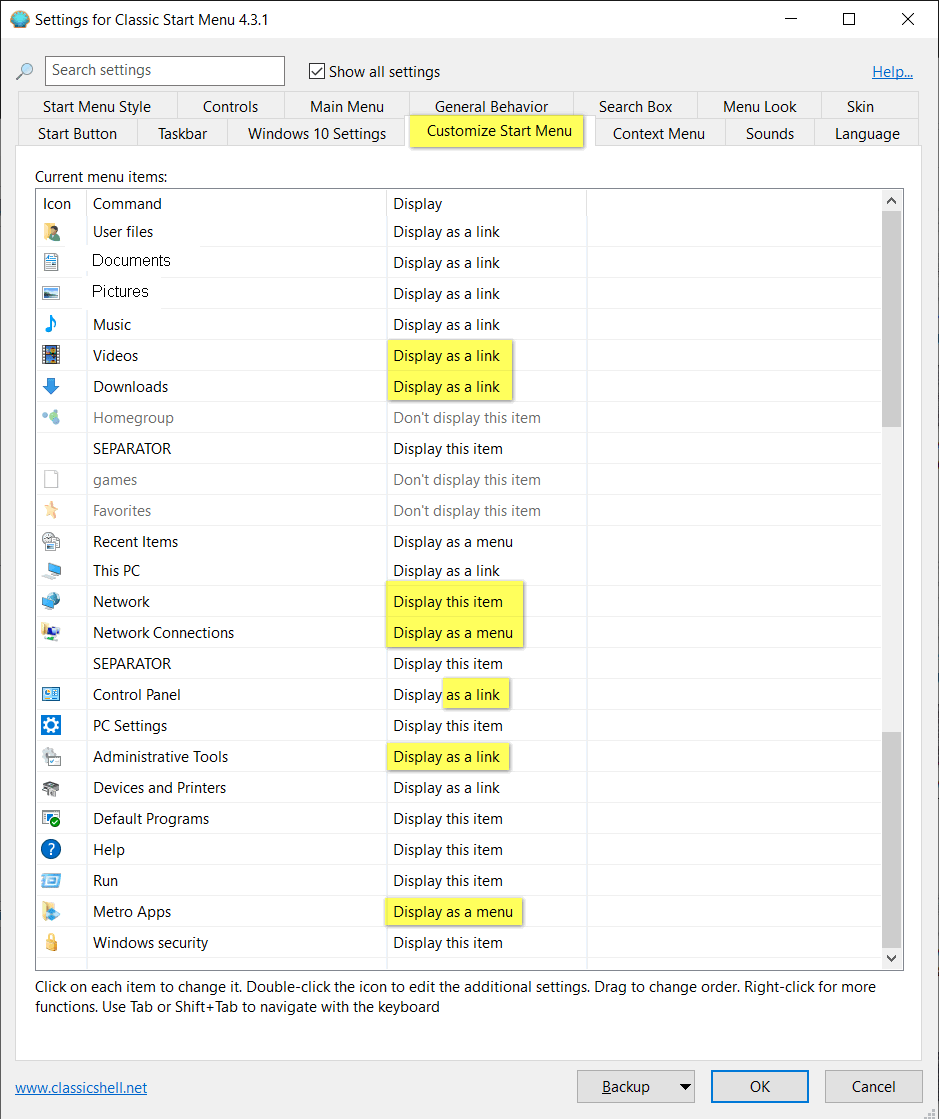Click the Favorites star icon

(x=51, y=510)
